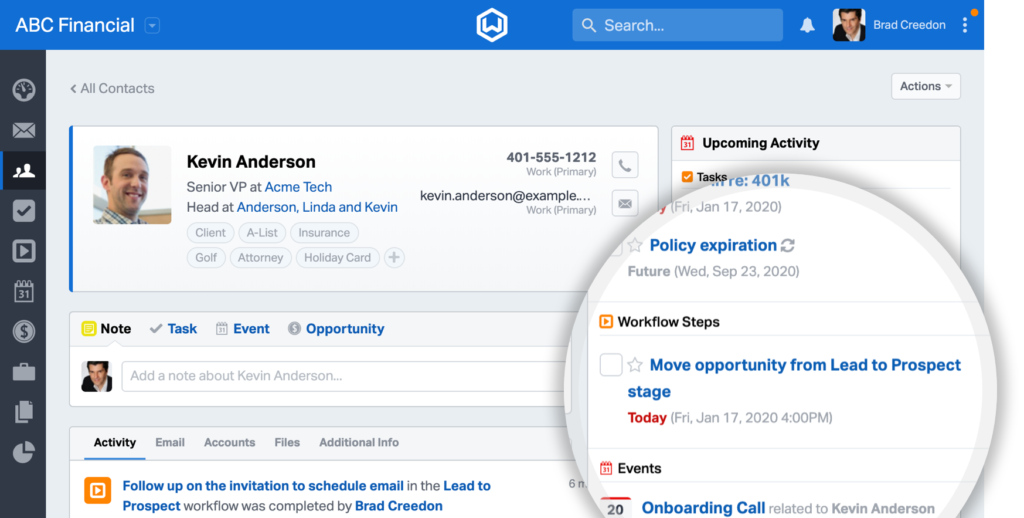Click the Add a note input field
Image resolution: width=1024 pixels, height=518 pixels.
click(344, 376)
